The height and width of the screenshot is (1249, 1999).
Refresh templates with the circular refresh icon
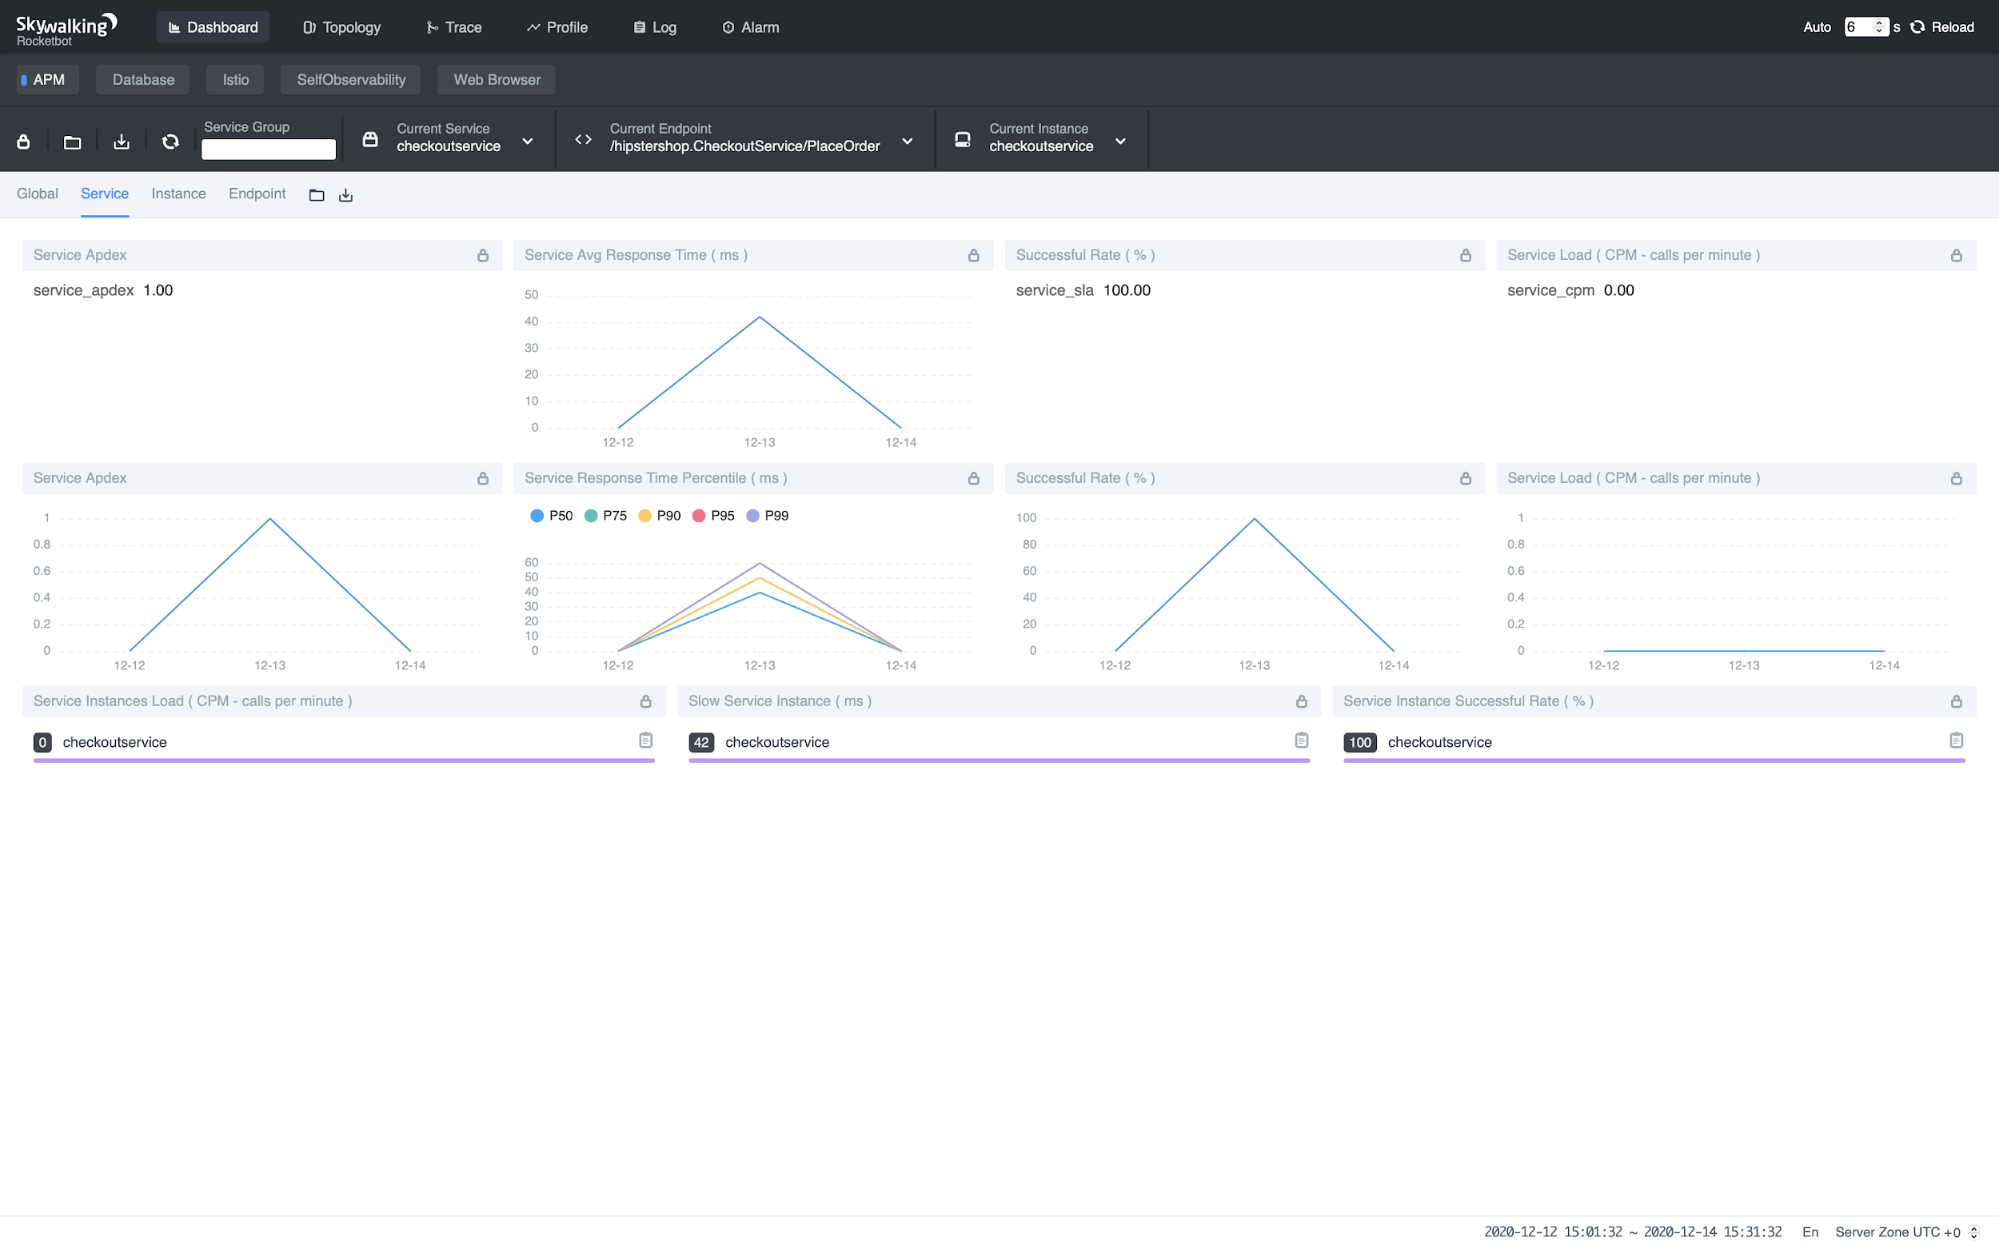click(170, 141)
